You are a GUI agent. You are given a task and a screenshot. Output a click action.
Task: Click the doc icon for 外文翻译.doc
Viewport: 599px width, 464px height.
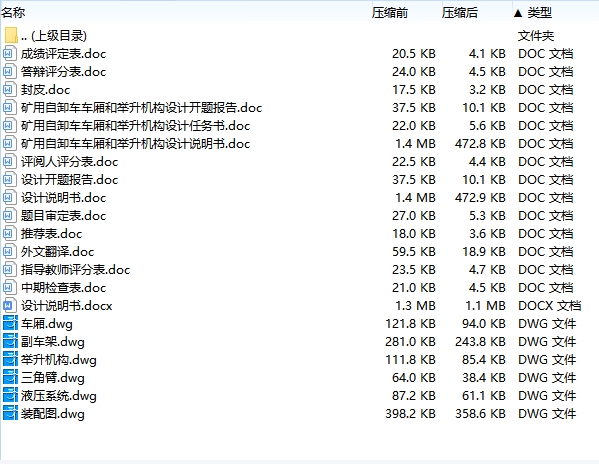click(x=10, y=251)
